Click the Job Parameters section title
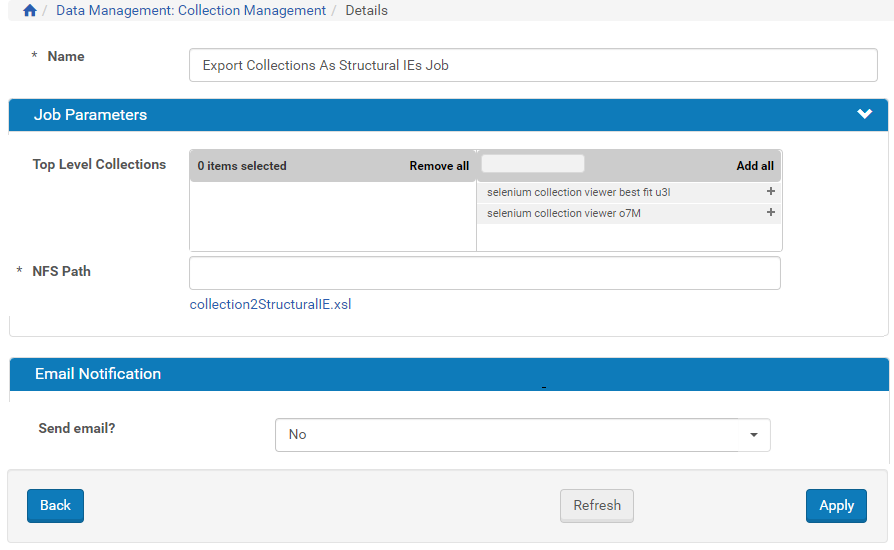Viewport: 894px width, 550px height. [90, 115]
